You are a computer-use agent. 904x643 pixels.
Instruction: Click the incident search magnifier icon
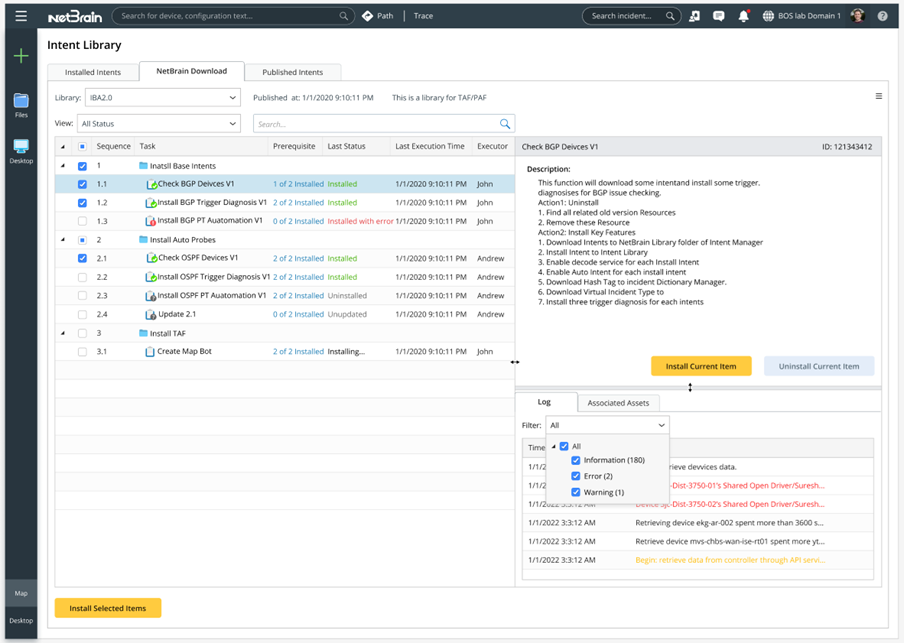click(670, 16)
